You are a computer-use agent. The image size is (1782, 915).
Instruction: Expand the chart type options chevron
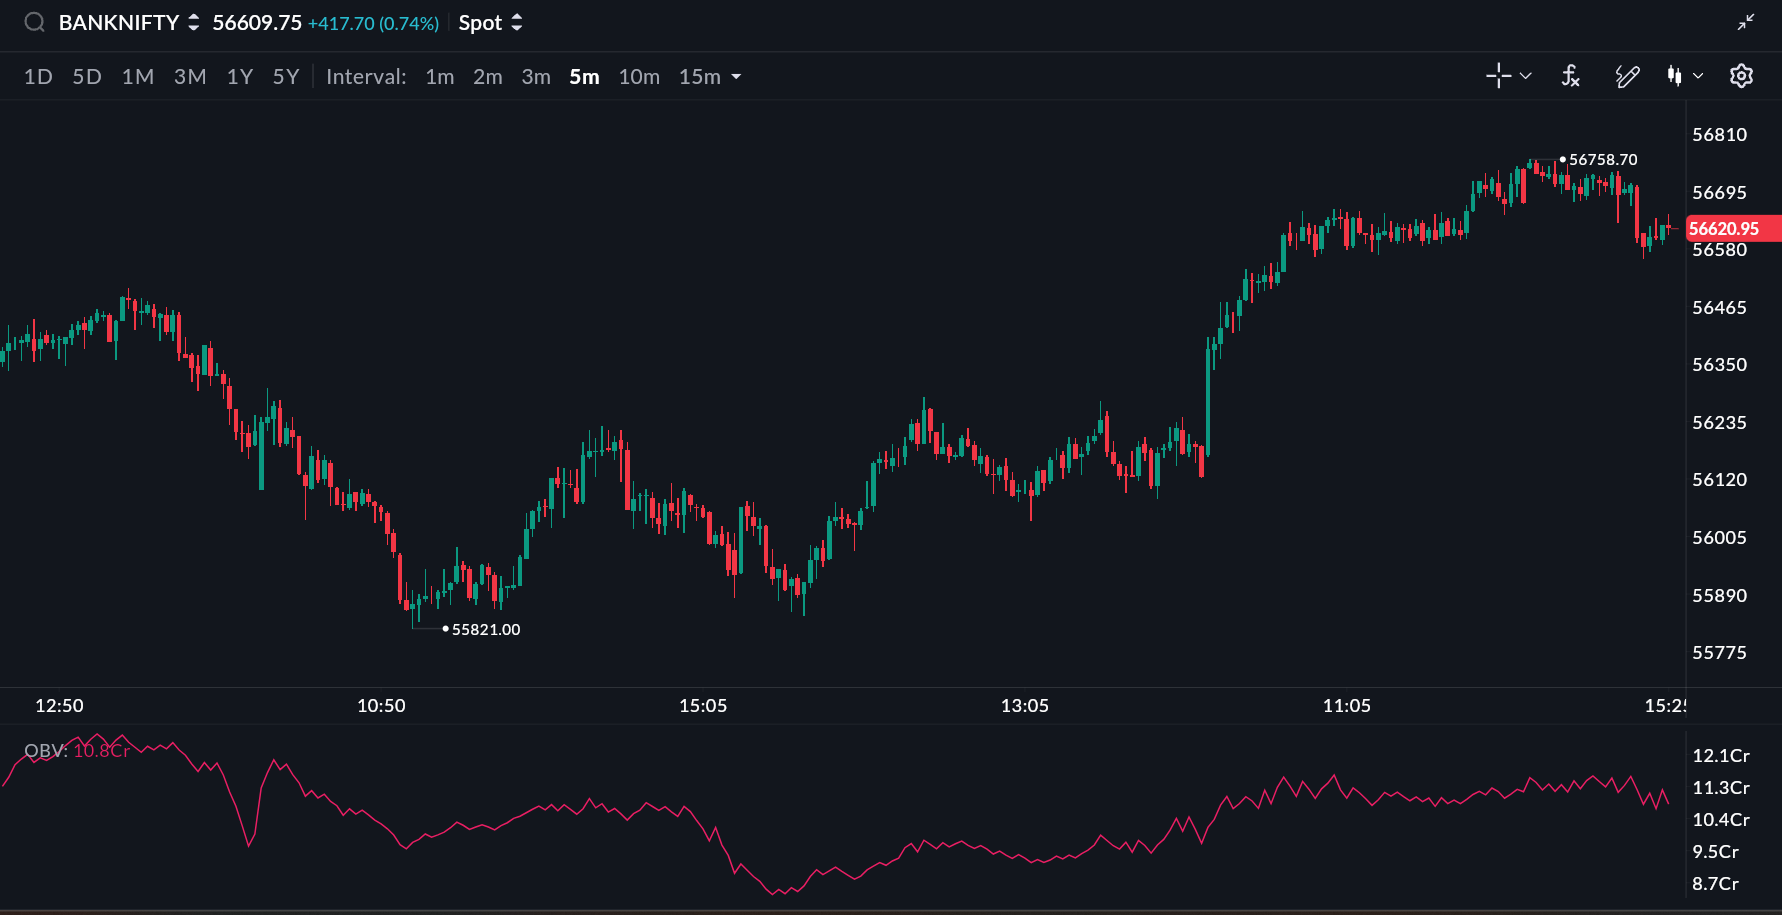click(1698, 76)
